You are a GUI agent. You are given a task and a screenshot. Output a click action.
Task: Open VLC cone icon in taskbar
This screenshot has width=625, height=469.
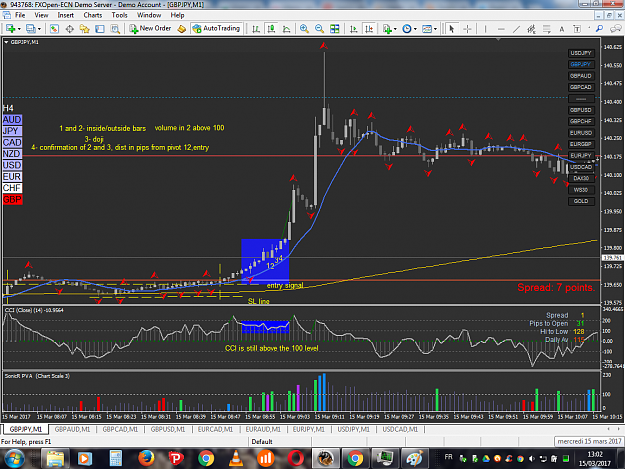click(x=236, y=459)
